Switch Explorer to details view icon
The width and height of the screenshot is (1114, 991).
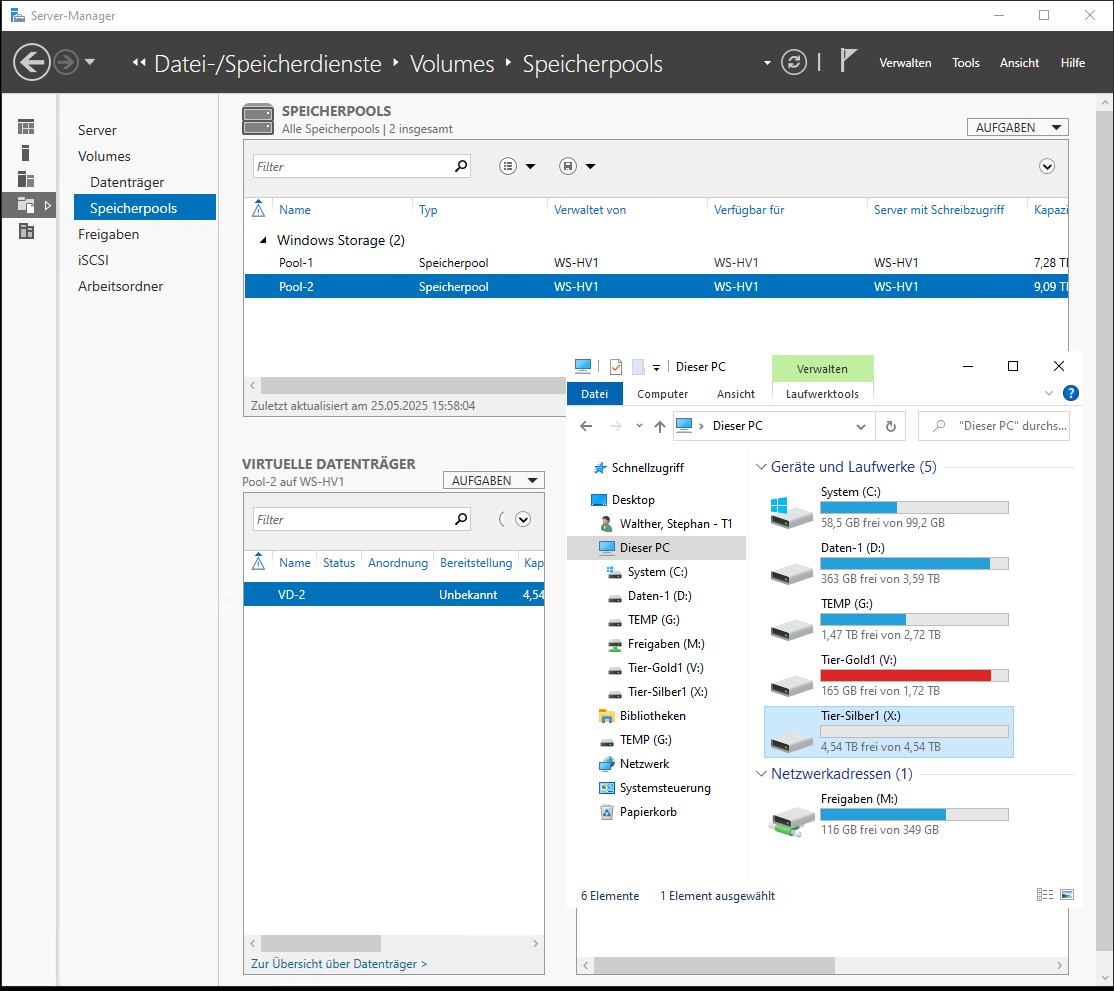tap(1044, 894)
